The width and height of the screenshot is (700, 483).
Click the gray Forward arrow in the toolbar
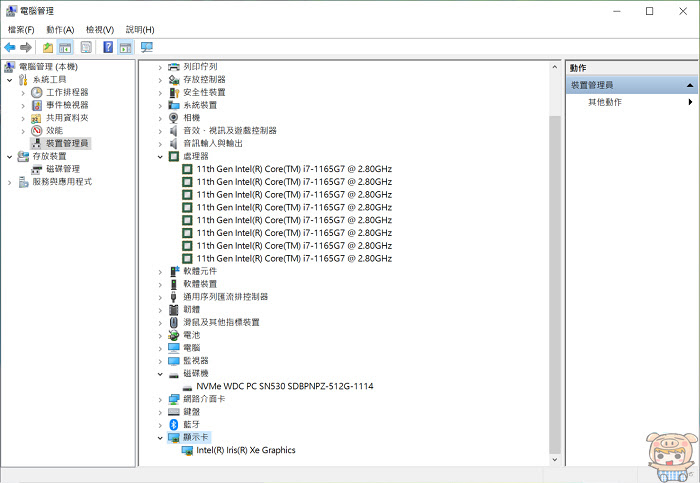tap(26, 47)
